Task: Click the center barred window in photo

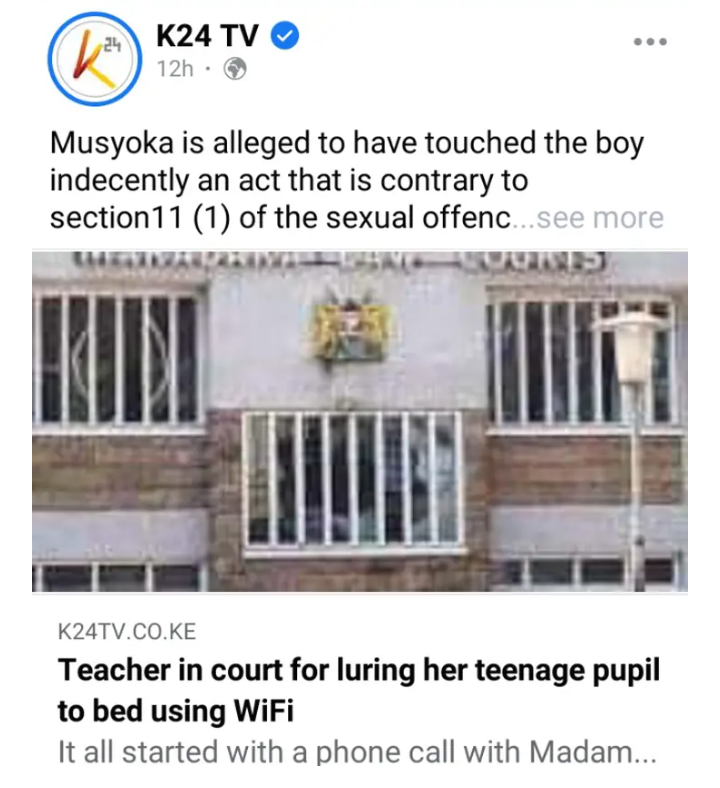Action: pos(353,480)
